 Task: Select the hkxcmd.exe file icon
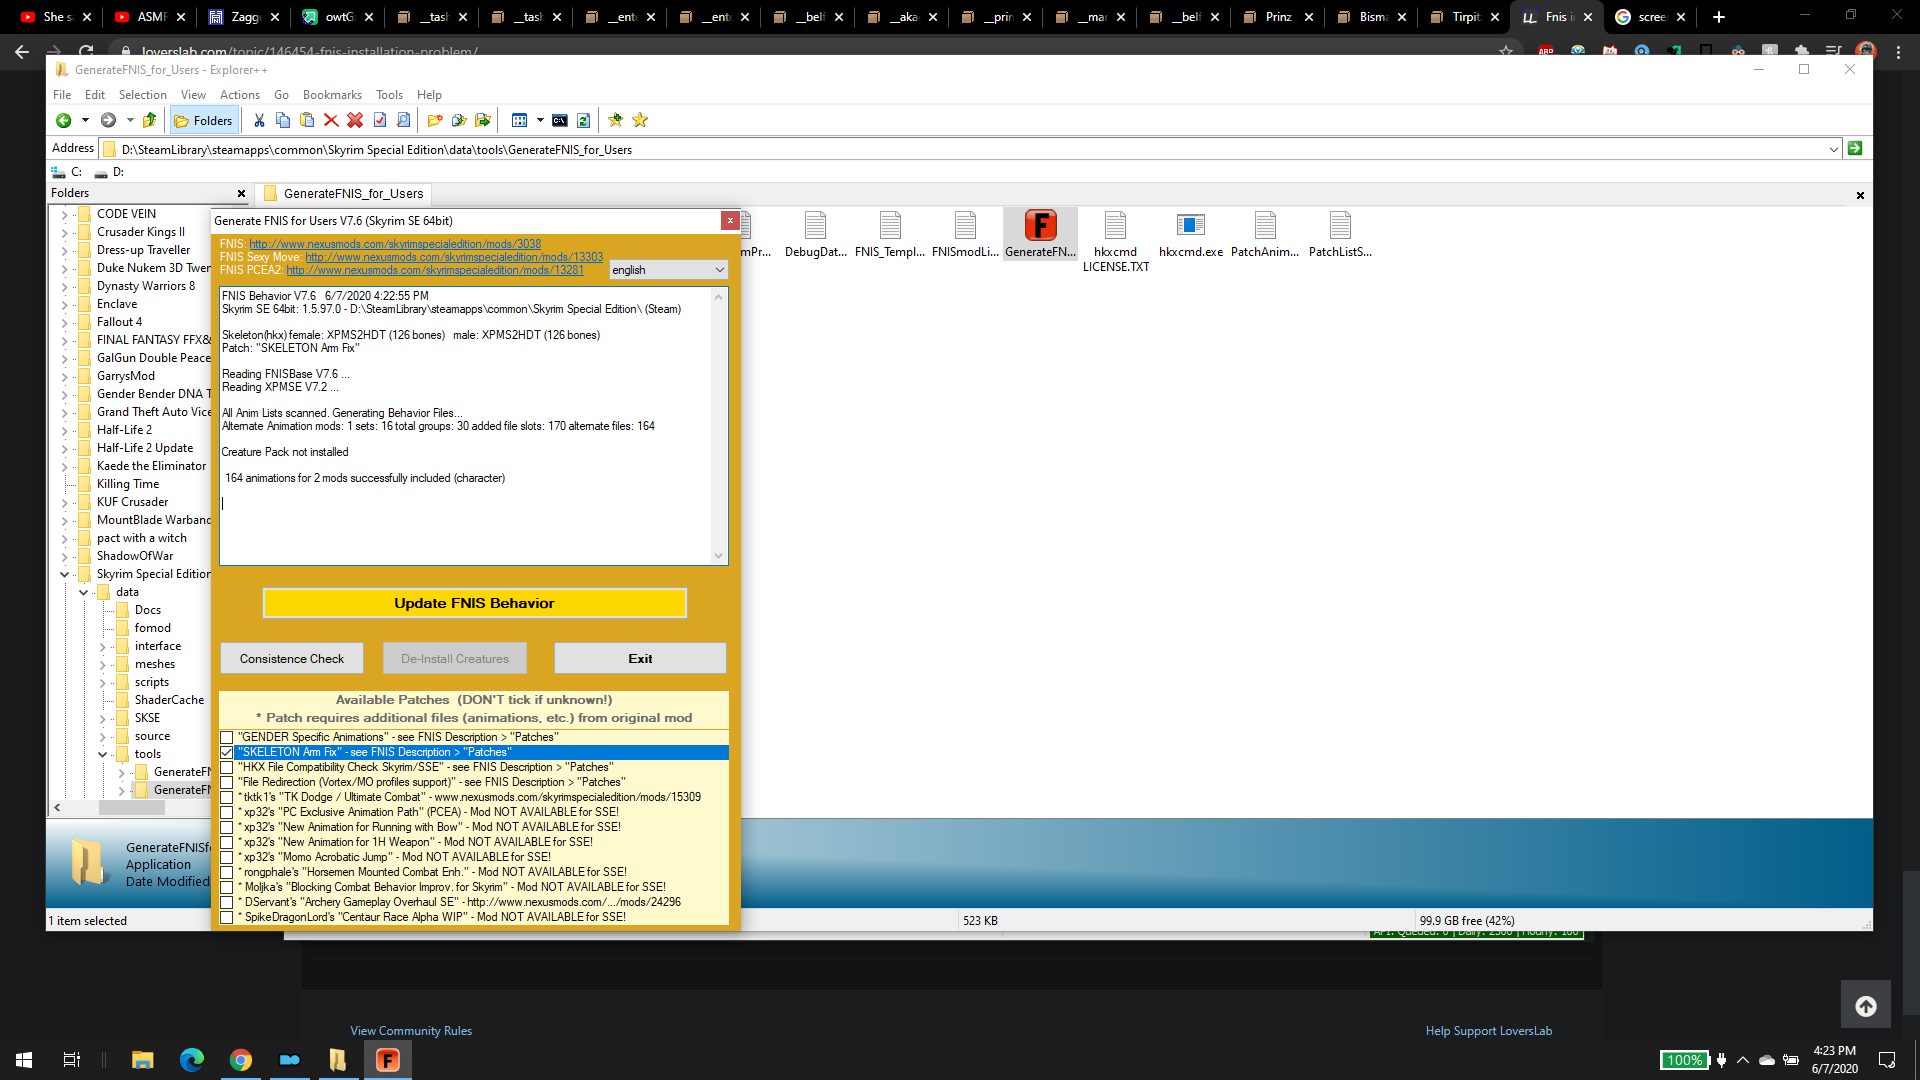click(x=1190, y=234)
